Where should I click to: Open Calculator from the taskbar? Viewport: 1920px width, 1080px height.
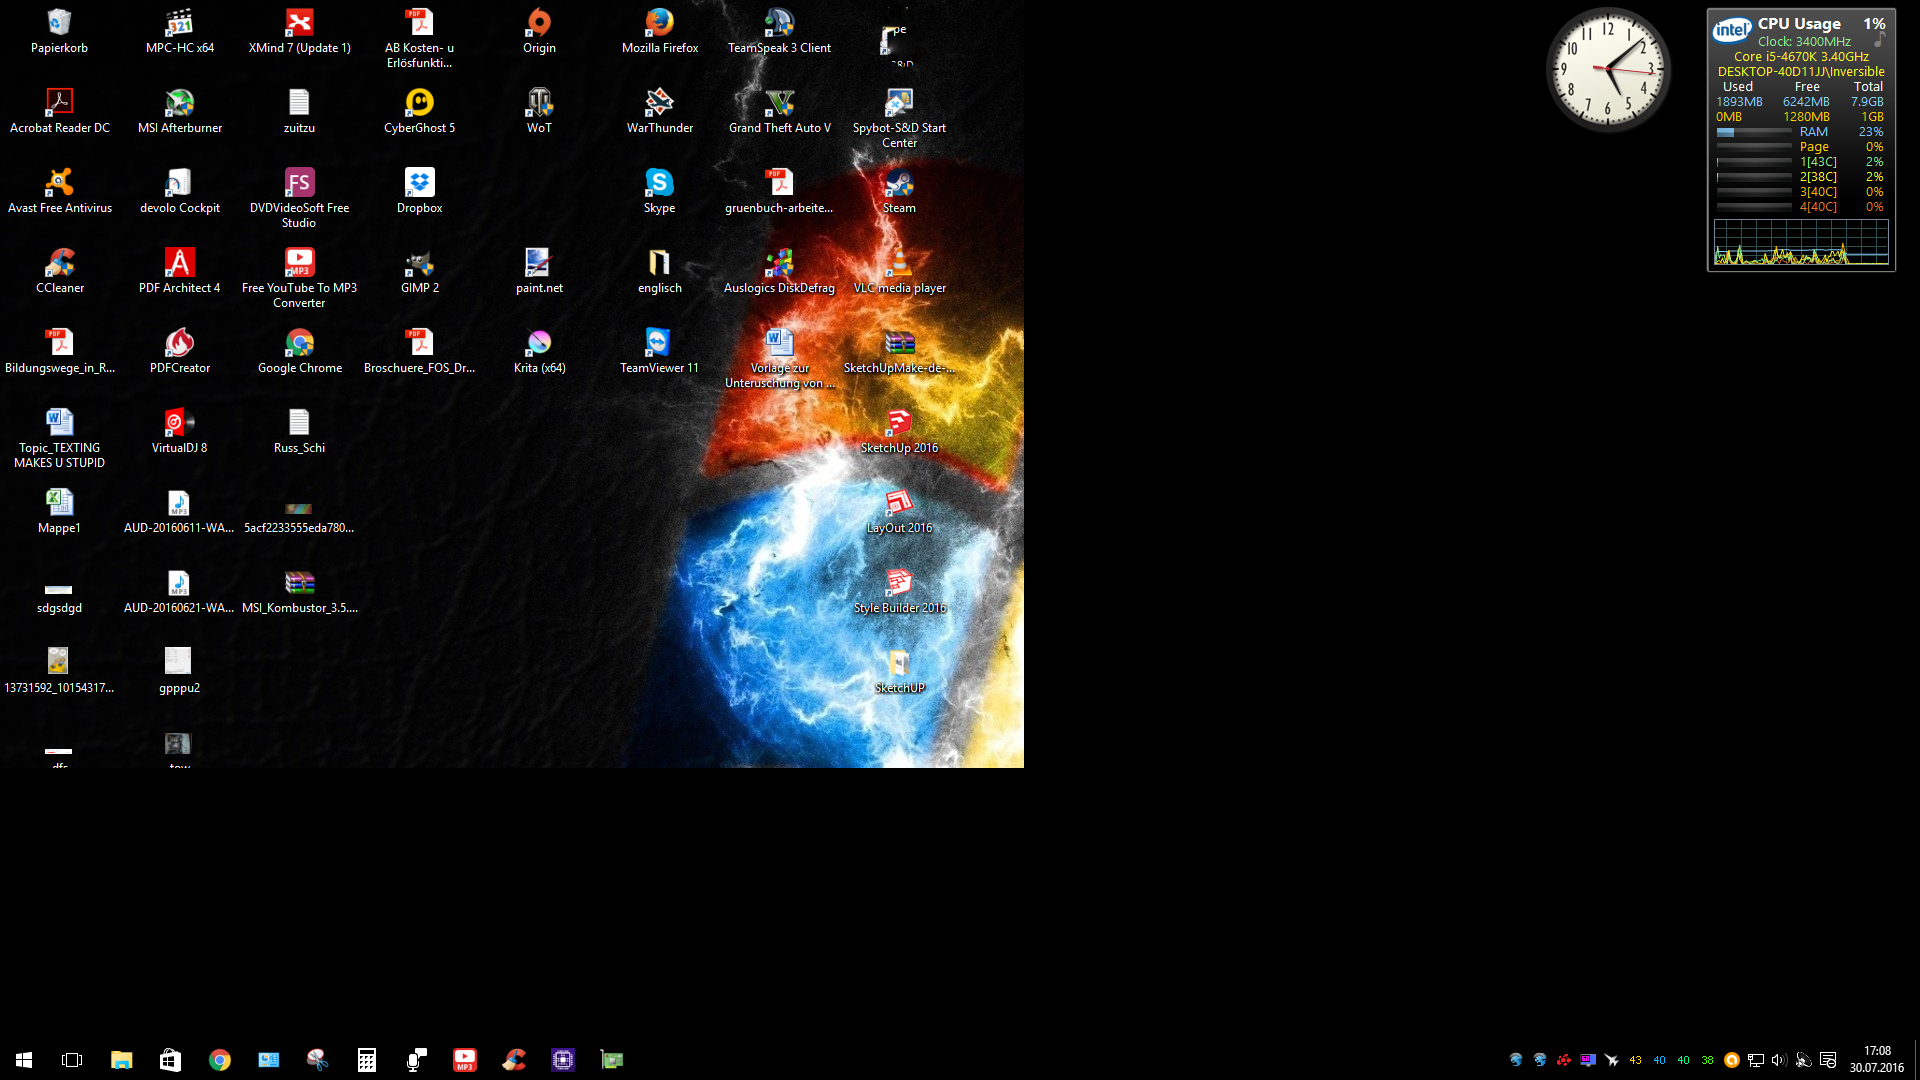coord(367,1060)
